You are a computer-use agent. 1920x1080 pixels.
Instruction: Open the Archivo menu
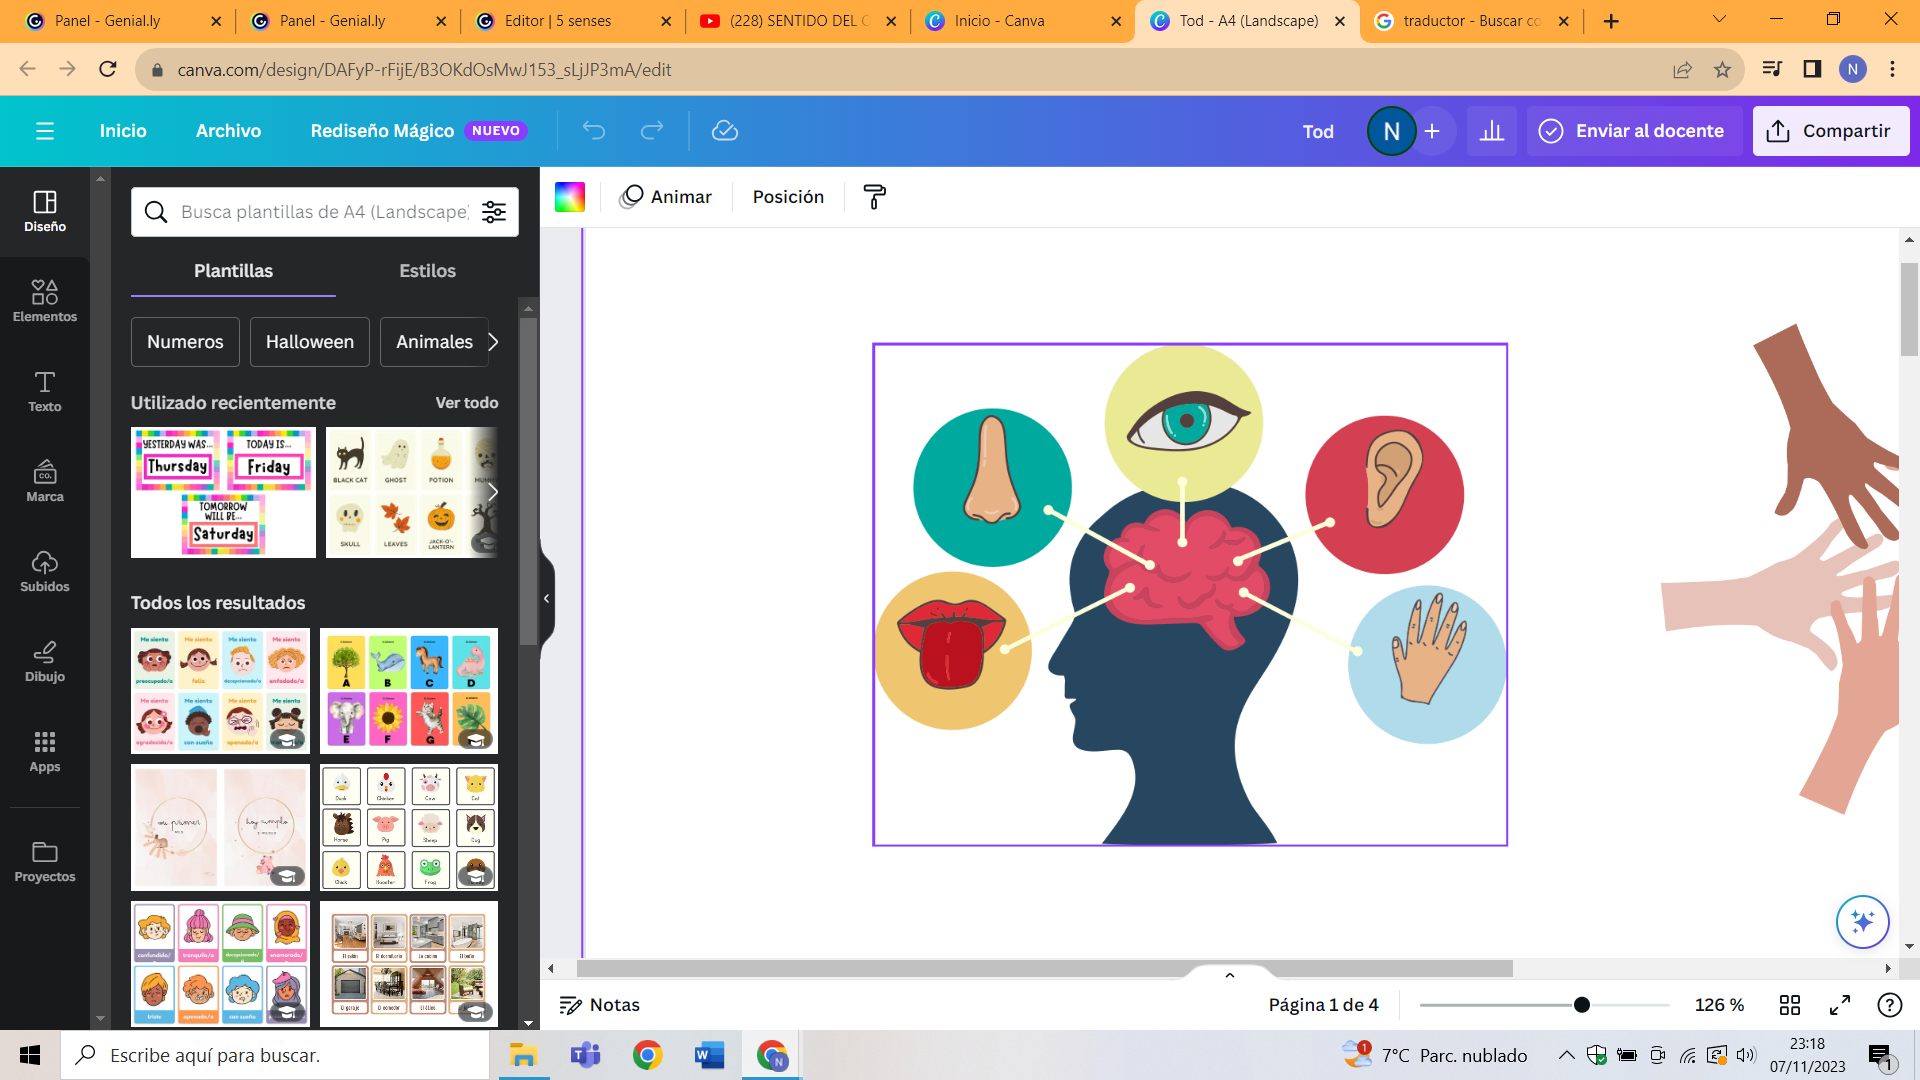pos(228,131)
